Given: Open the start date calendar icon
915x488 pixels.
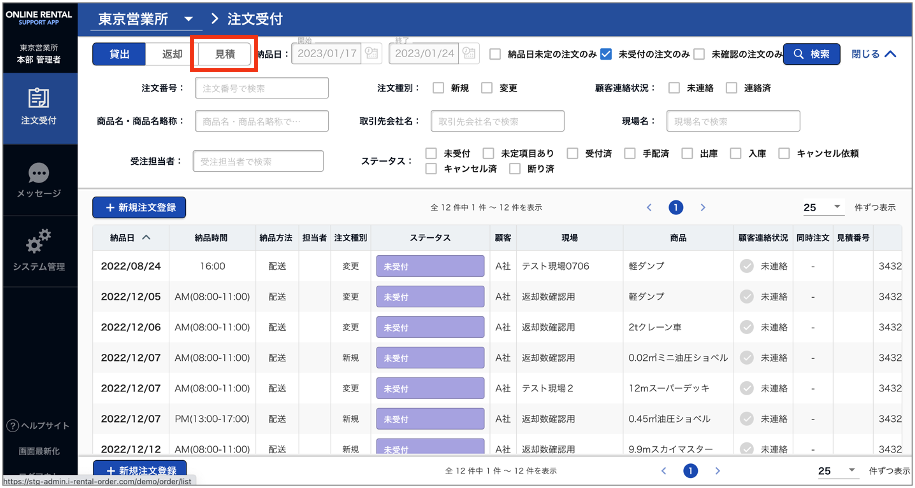Looking at the screenshot, I should click(x=371, y=53).
